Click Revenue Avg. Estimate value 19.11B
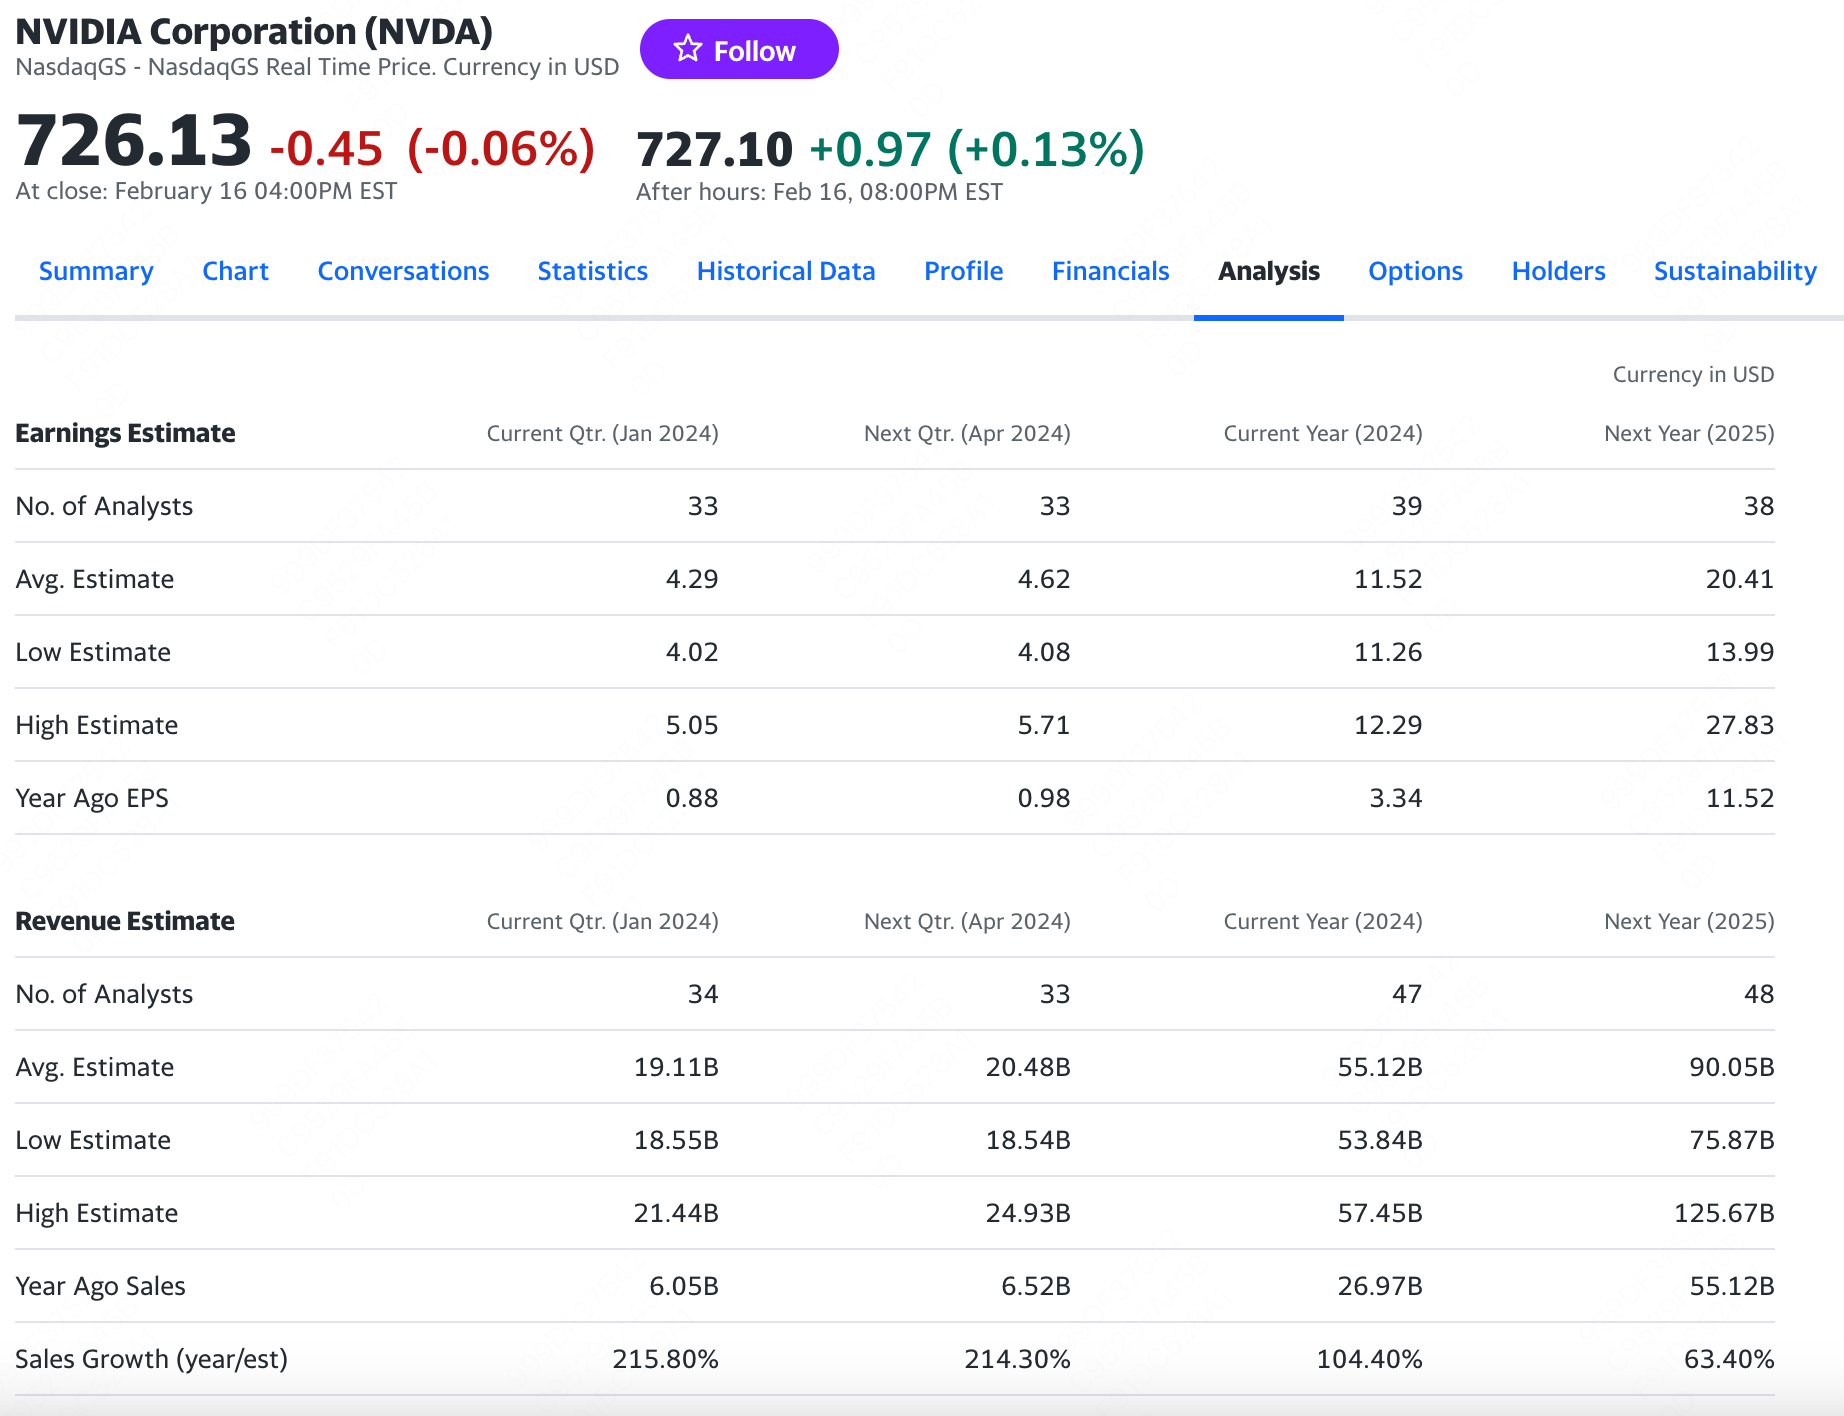This screenshot has width=1844, height=1416. click(x=676, y=1067)
